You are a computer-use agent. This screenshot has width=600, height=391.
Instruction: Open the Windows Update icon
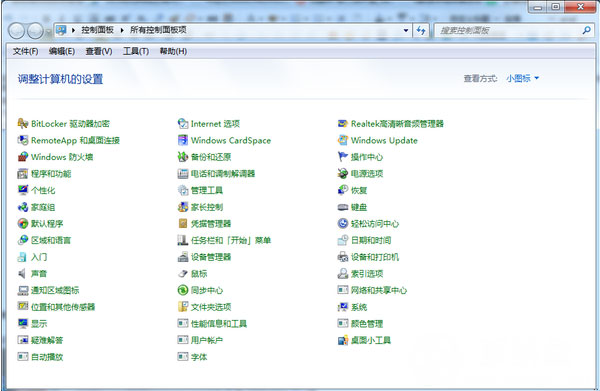pos(343,140)
